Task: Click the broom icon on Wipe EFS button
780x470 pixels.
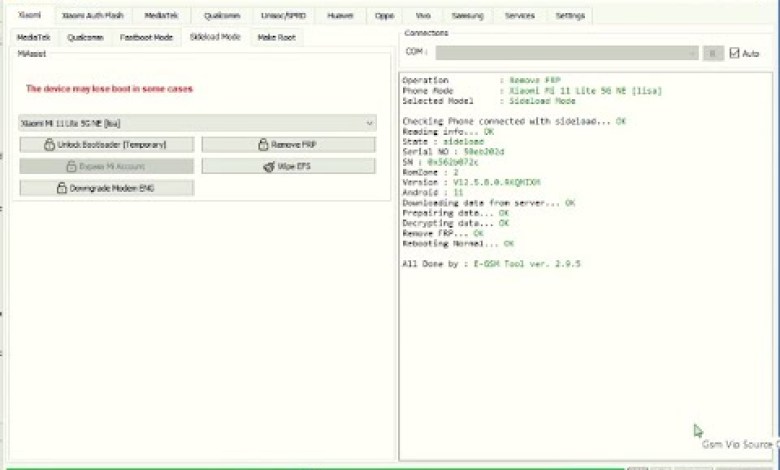Action: (x=269, y=166)
